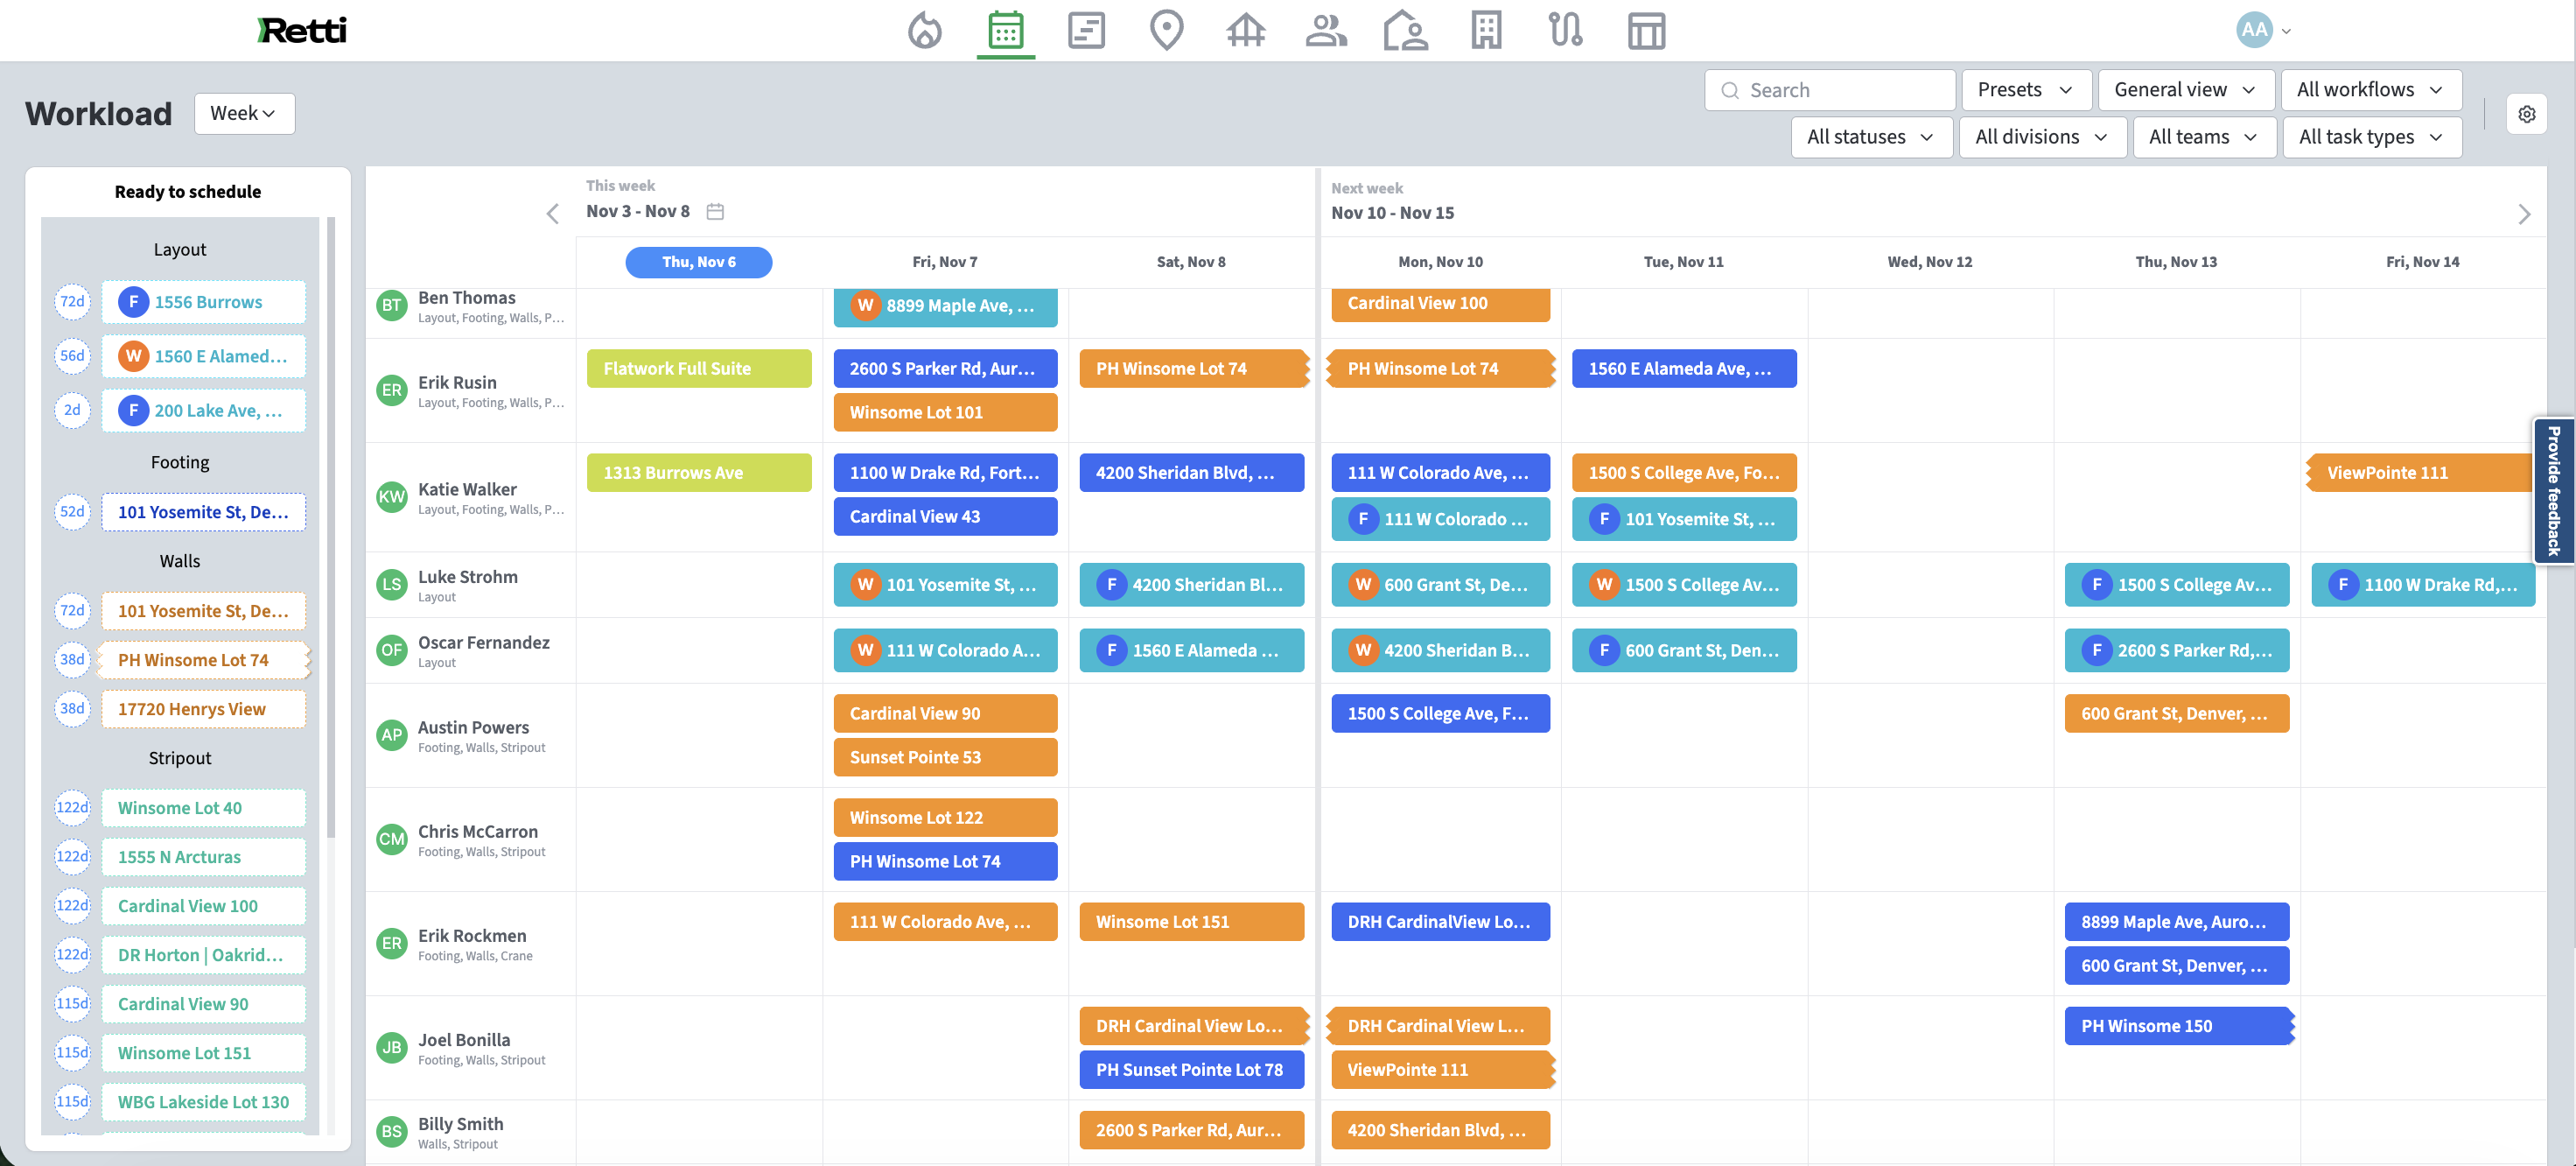This screenshot has width=2576, height=1166.
Task: Open the flame activity icon in top navigation
Action: 925,30
